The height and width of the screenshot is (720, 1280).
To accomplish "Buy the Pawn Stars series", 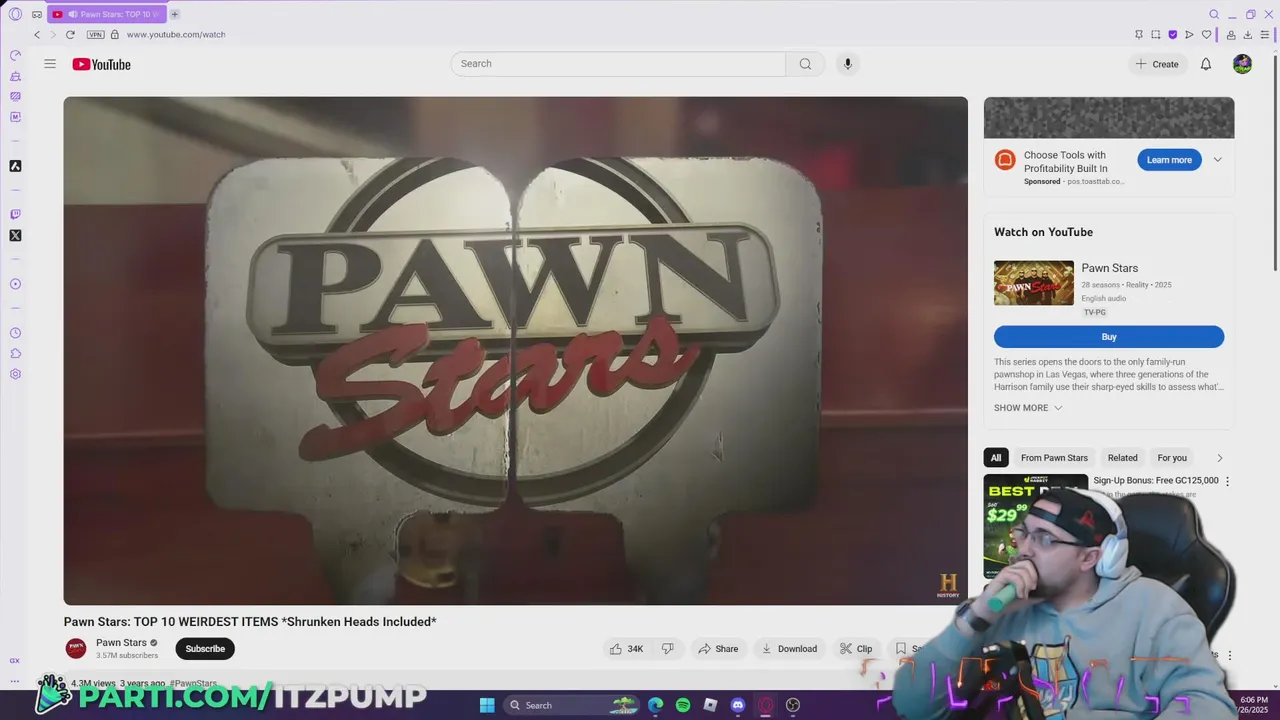I will pos(1109,337).
